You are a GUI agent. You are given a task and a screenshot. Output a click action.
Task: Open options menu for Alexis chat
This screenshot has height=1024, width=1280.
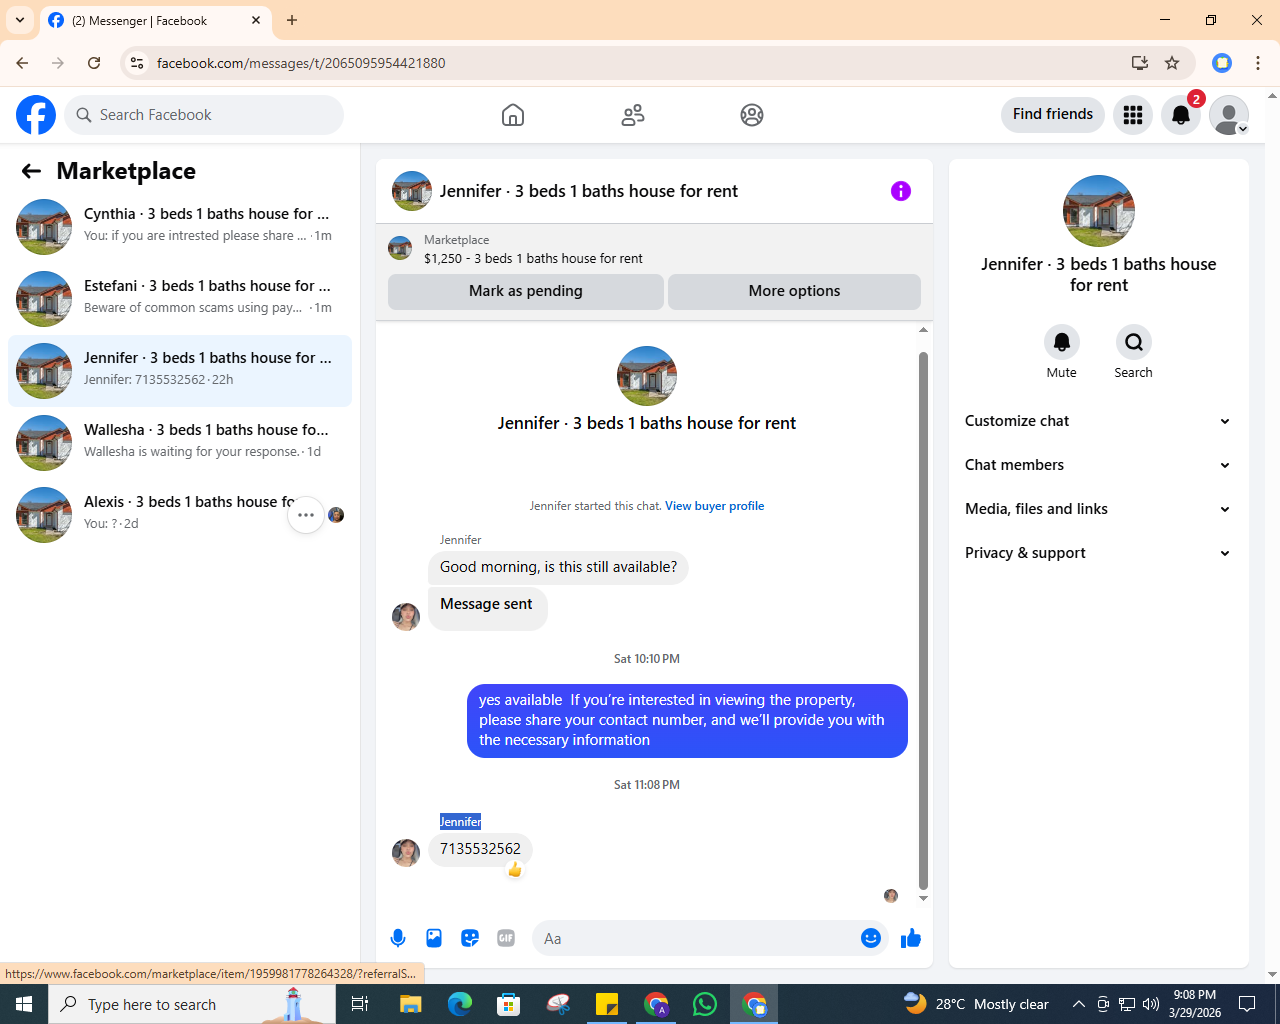(306, 515)
